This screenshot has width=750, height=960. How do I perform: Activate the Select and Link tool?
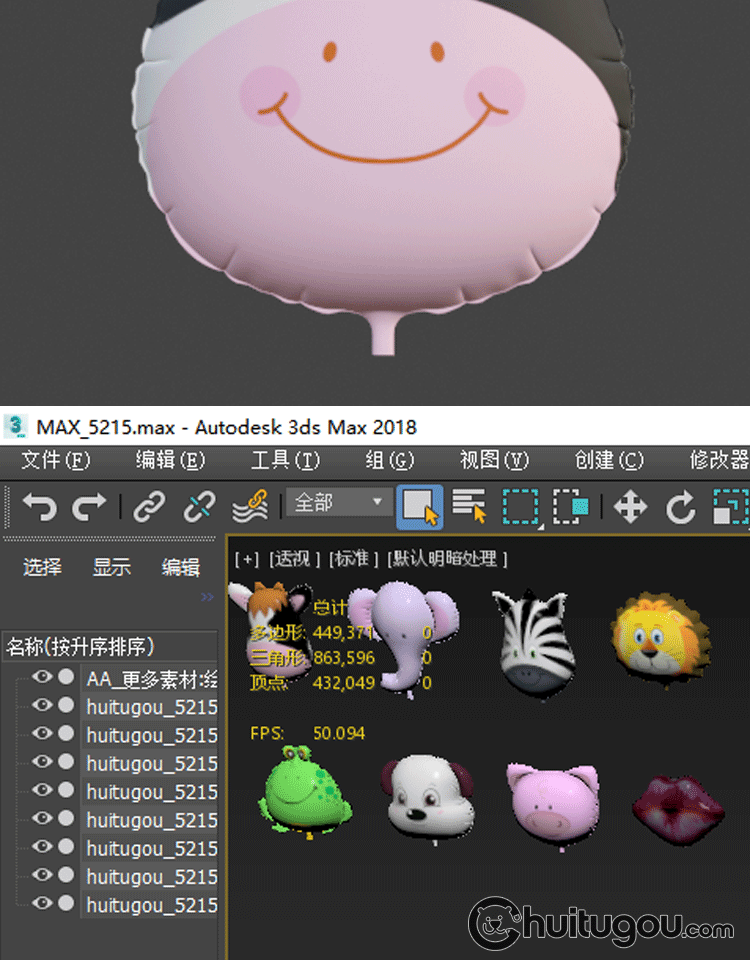[149, 507]
